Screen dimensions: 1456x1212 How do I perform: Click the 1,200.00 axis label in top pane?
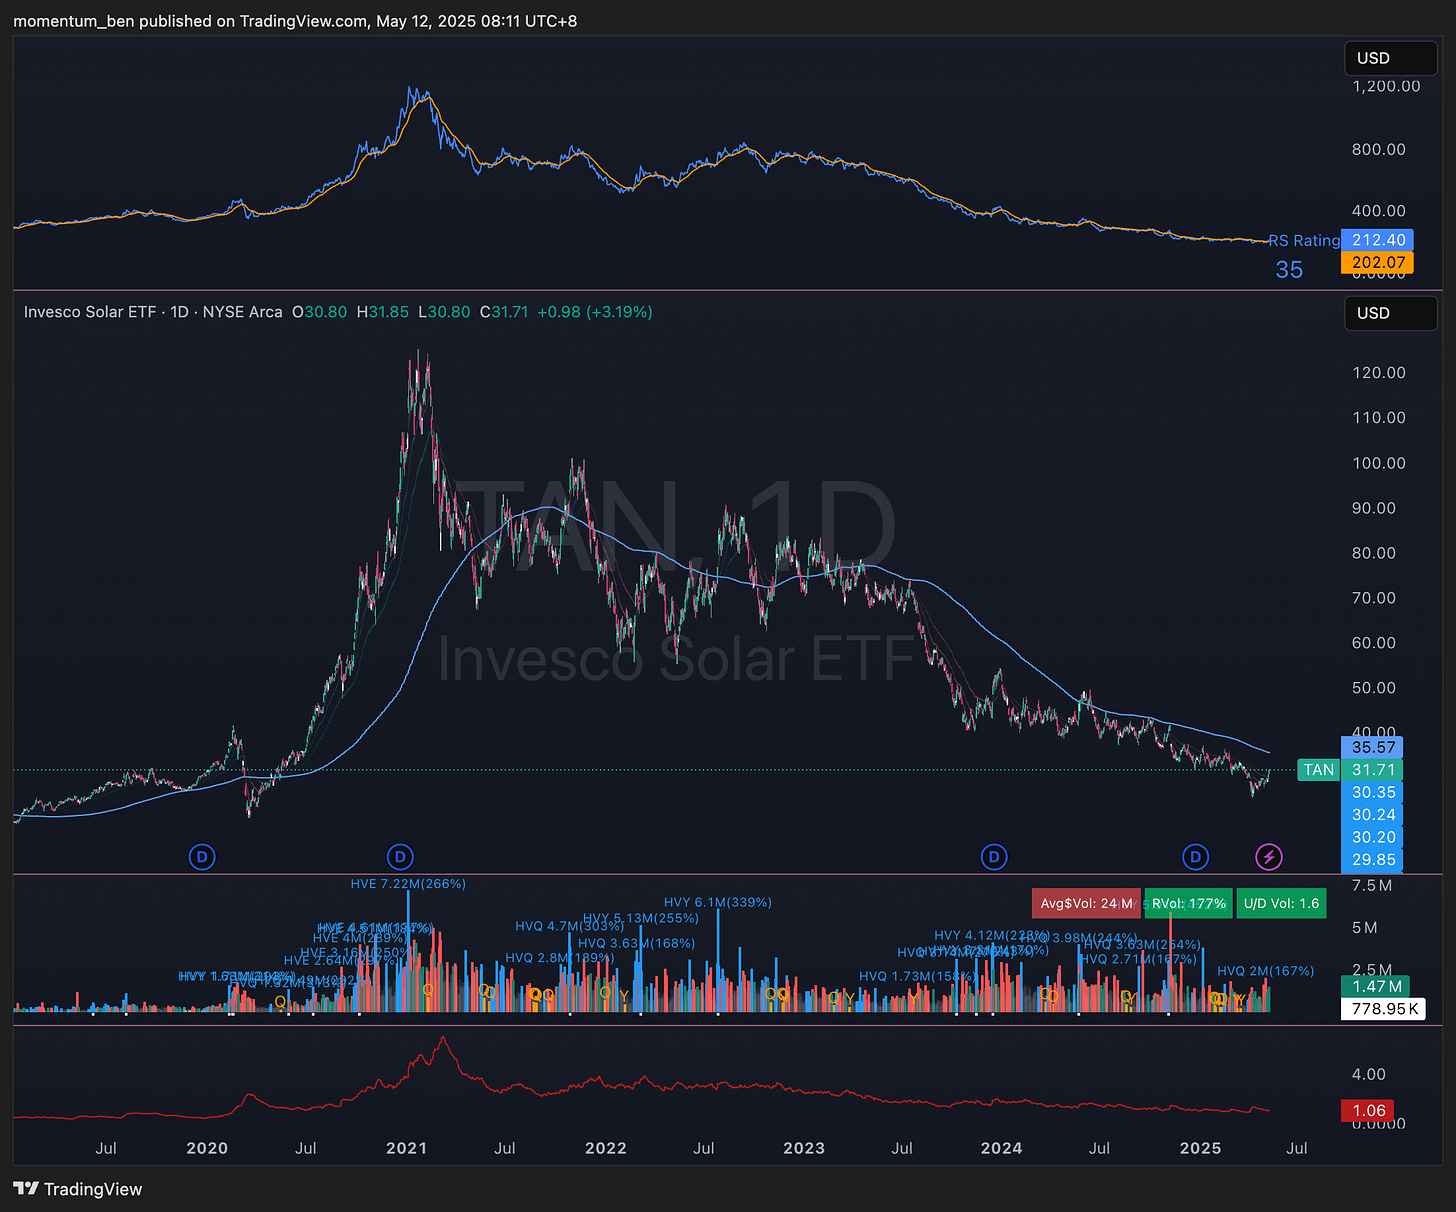pos(1386,86)
